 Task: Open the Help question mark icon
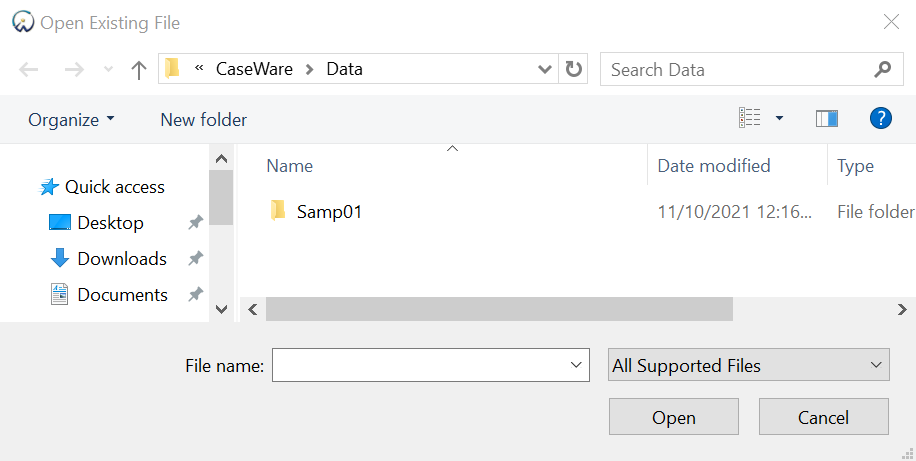coord(880,119)
